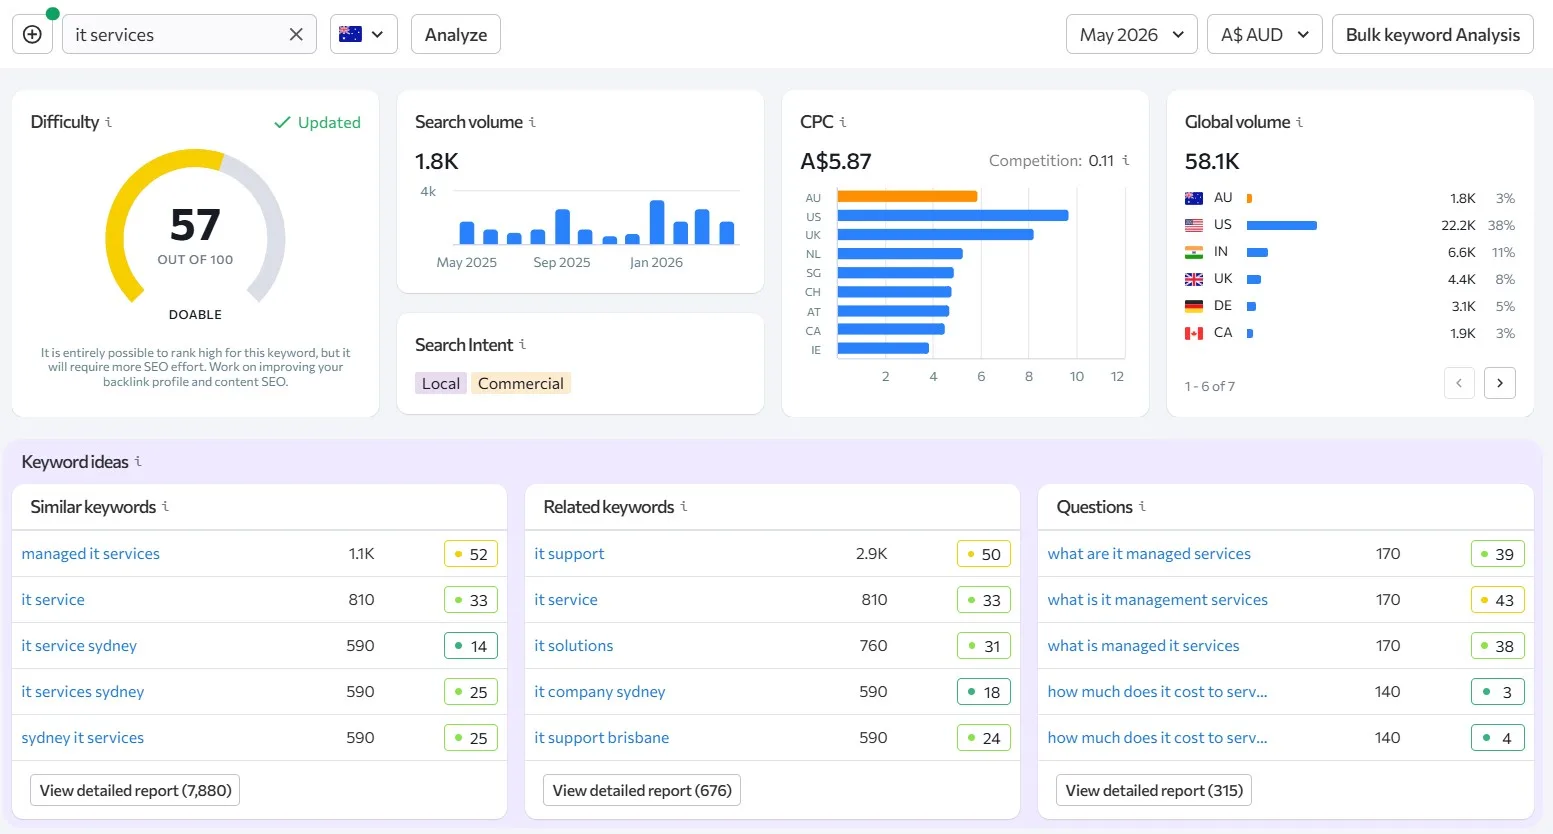Click the CPC info icon
Screen dimensions: 1553x834
843,122
